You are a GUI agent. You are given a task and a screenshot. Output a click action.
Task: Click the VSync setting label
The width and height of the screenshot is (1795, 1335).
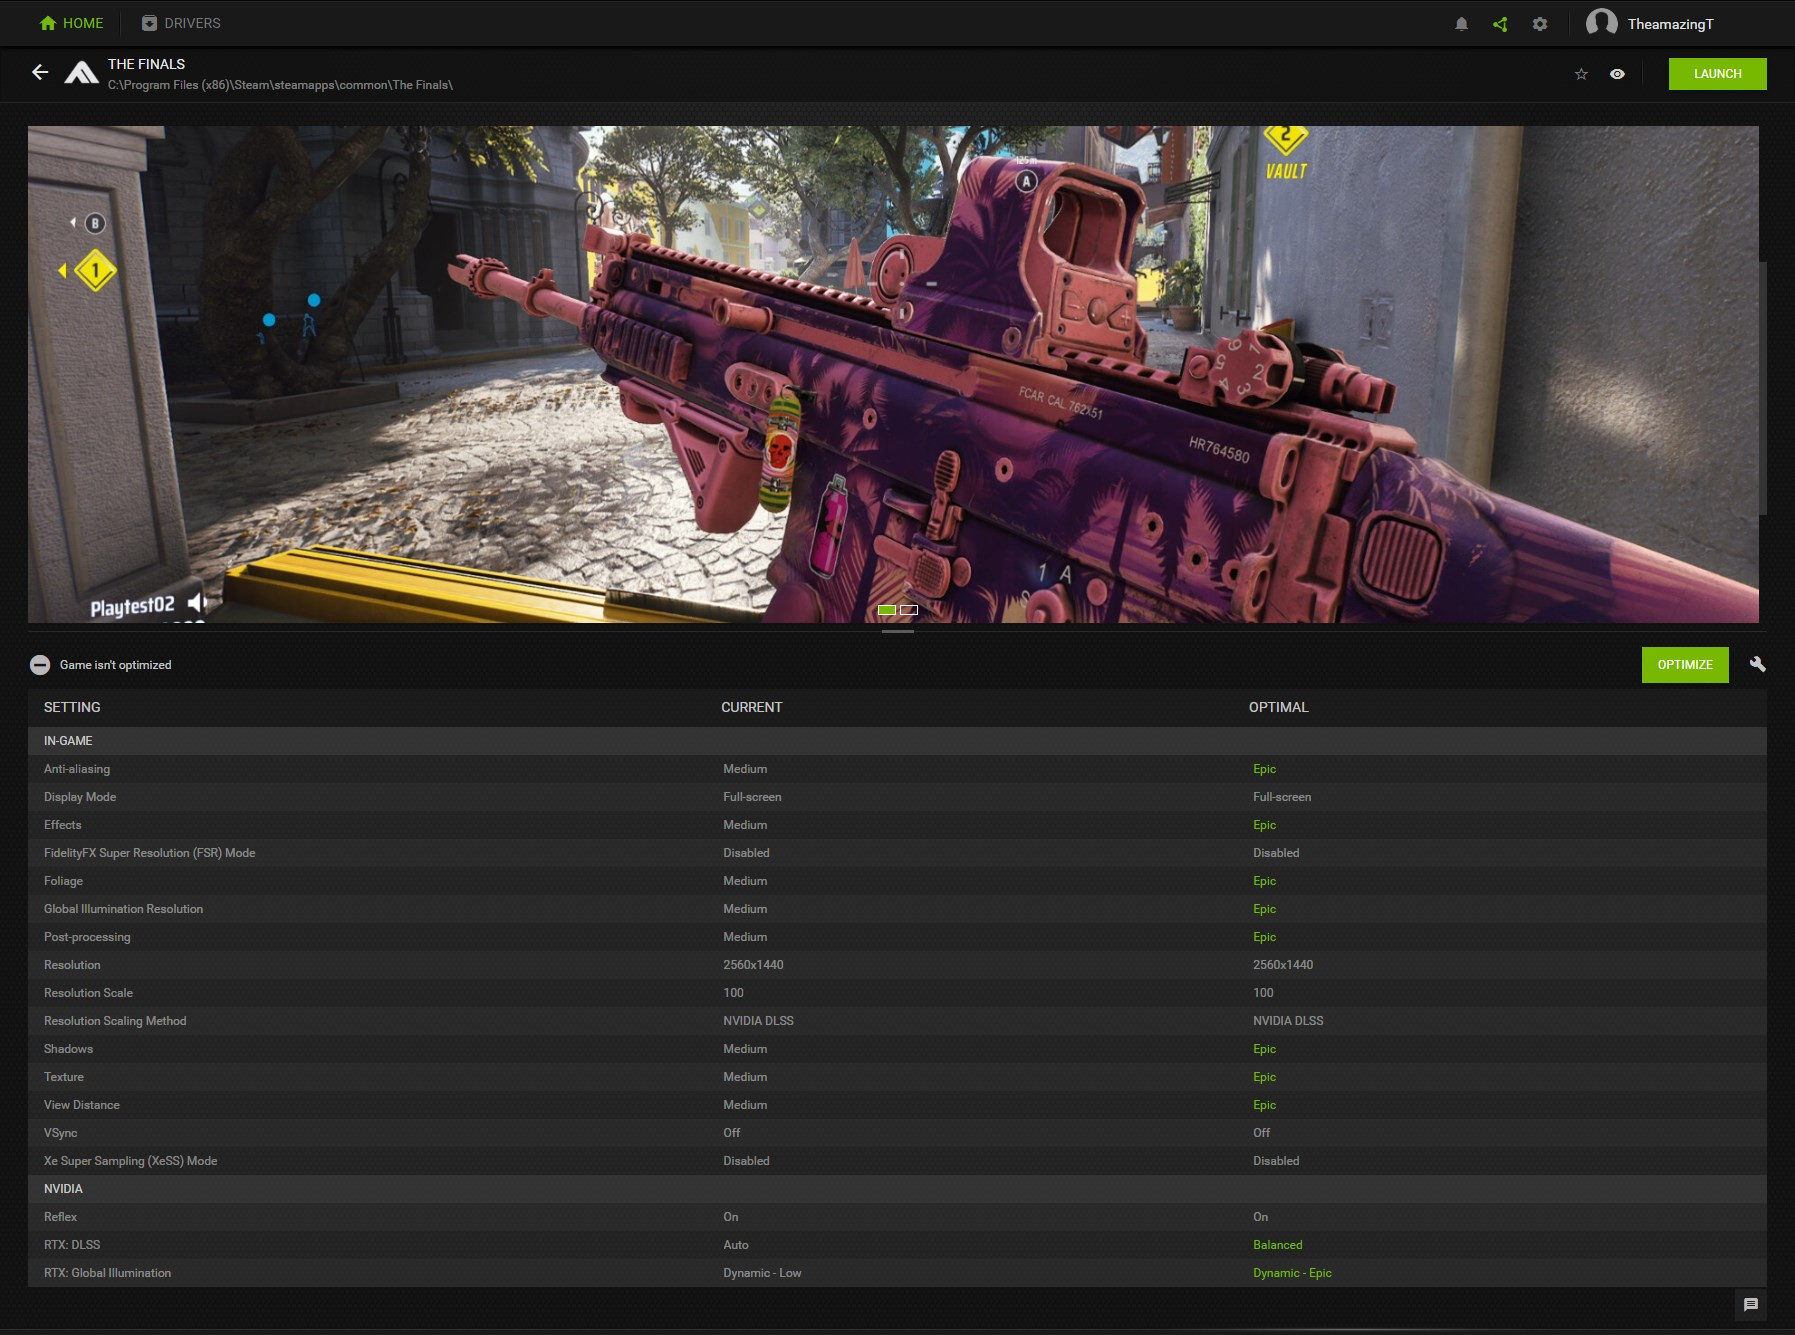pos(60,1133)
